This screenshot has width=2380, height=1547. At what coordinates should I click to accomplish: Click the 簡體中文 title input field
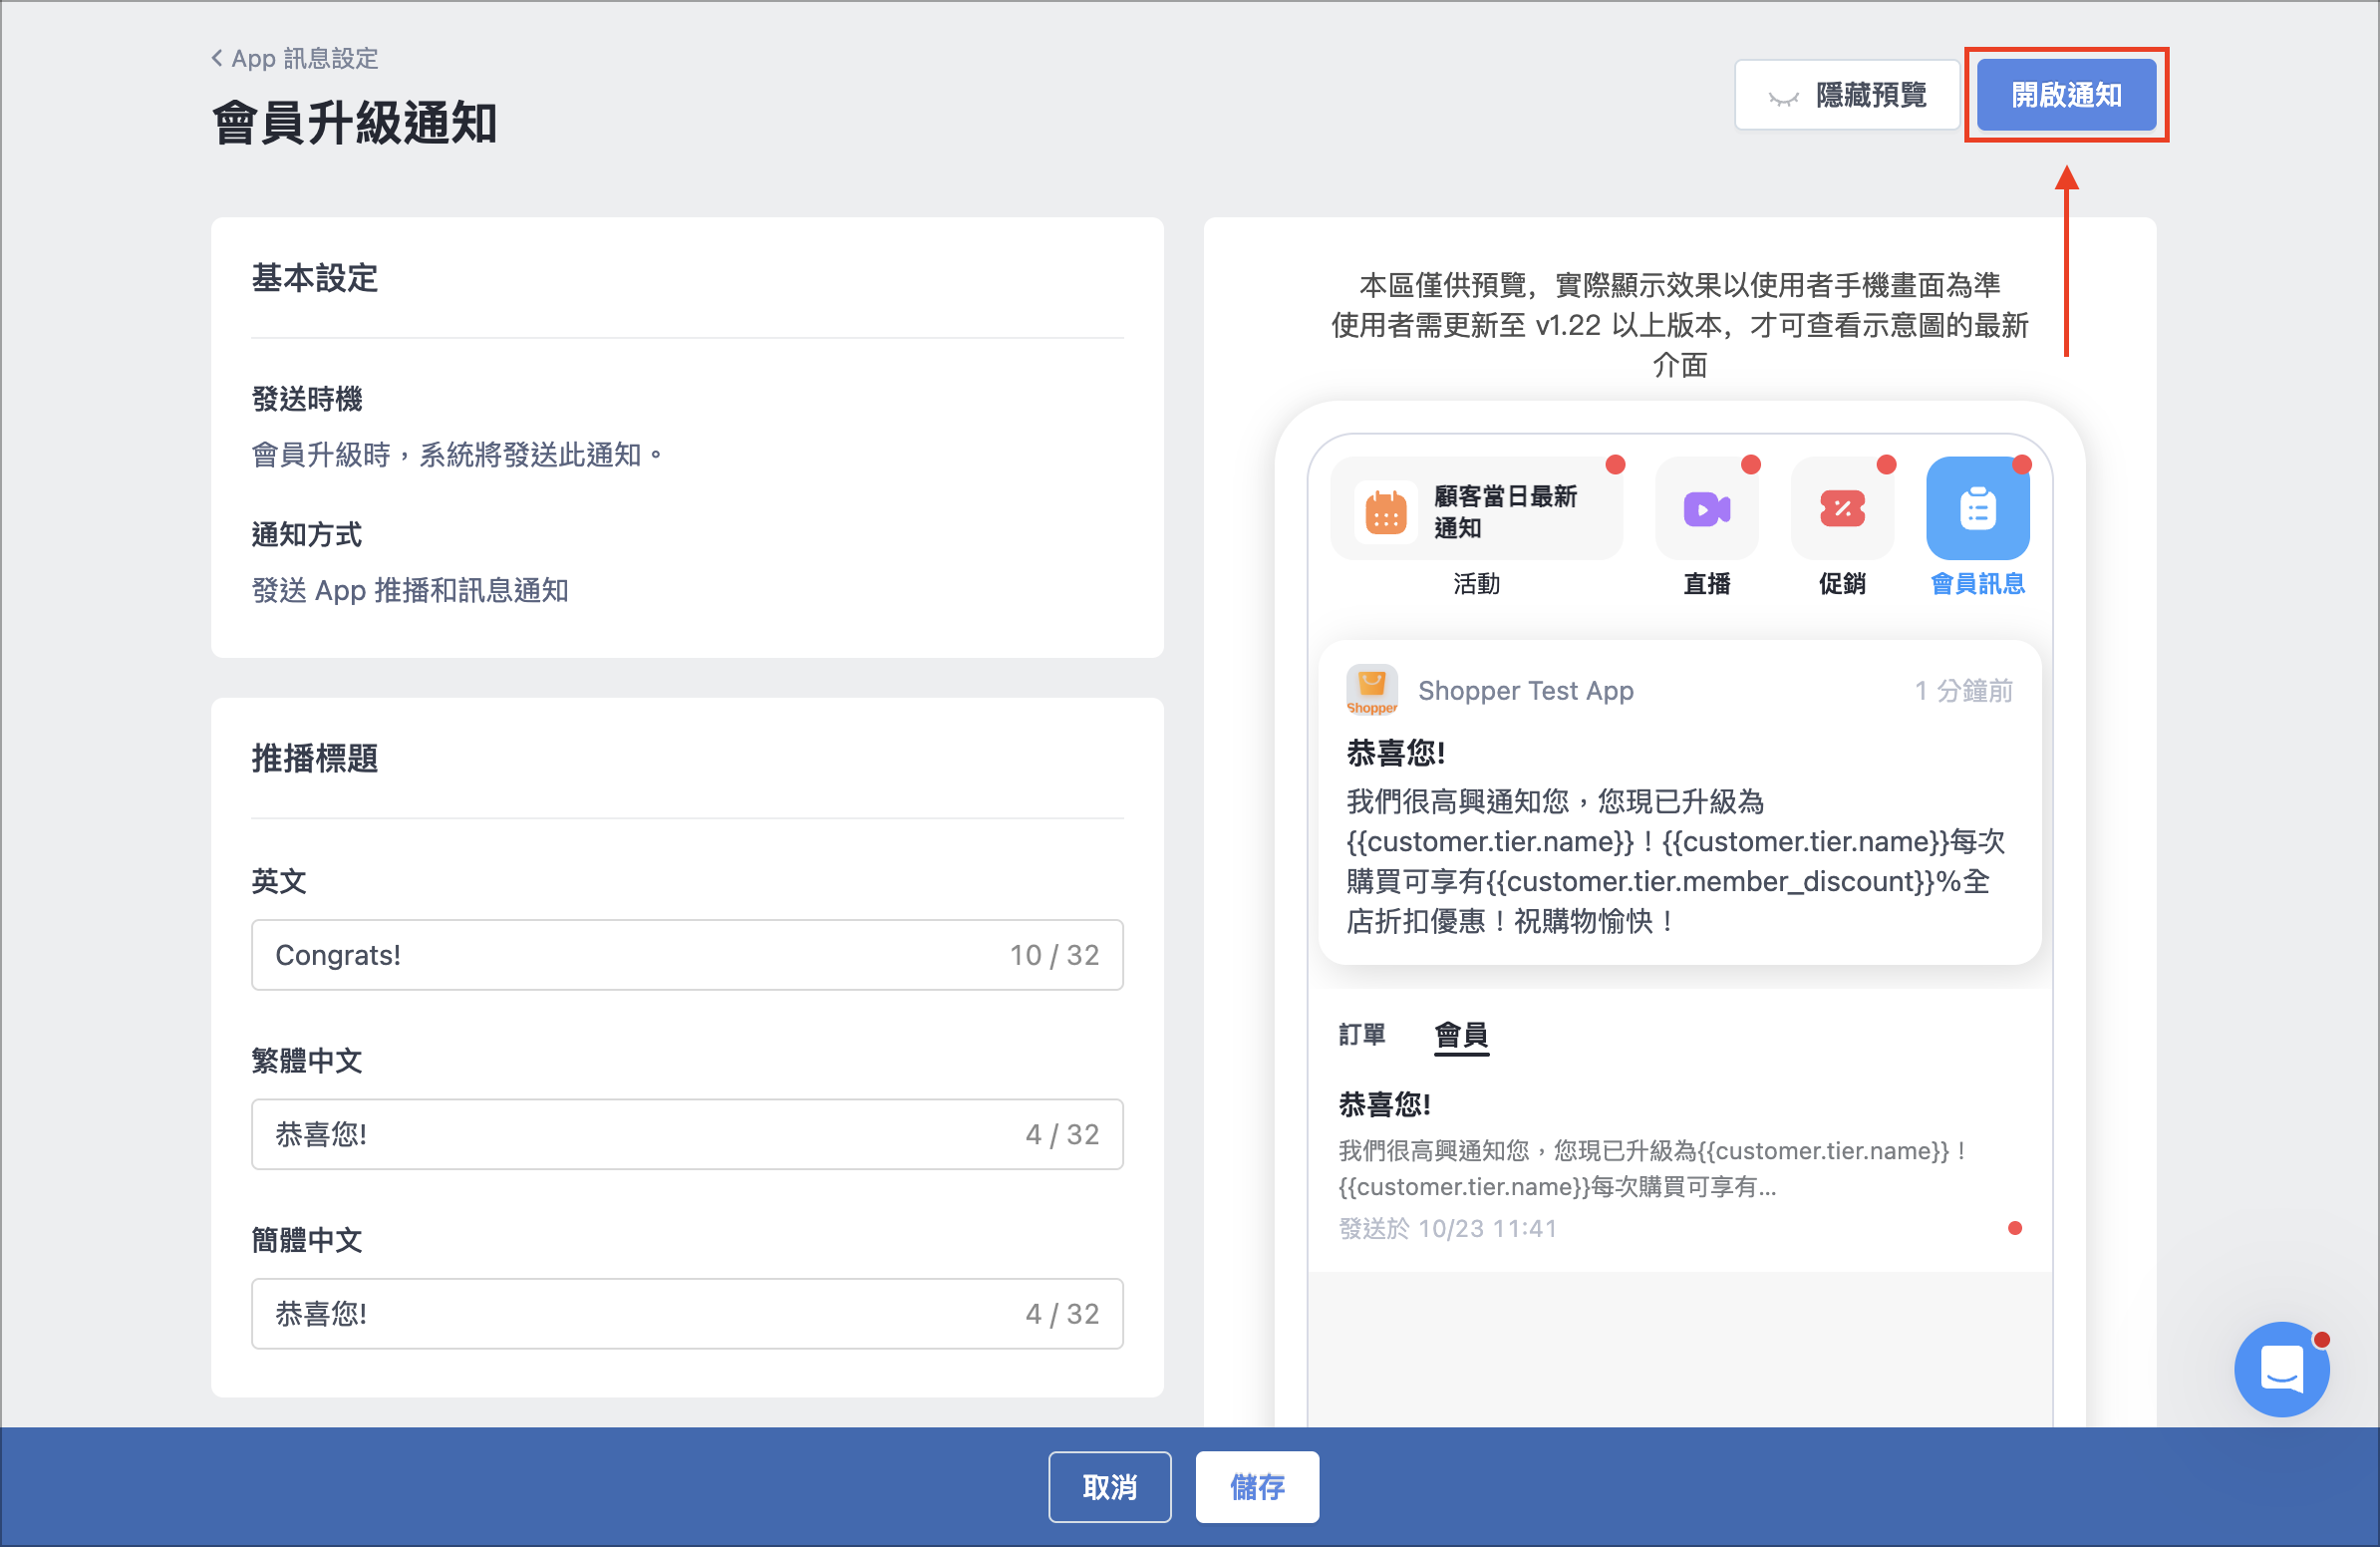[687, 1313]
